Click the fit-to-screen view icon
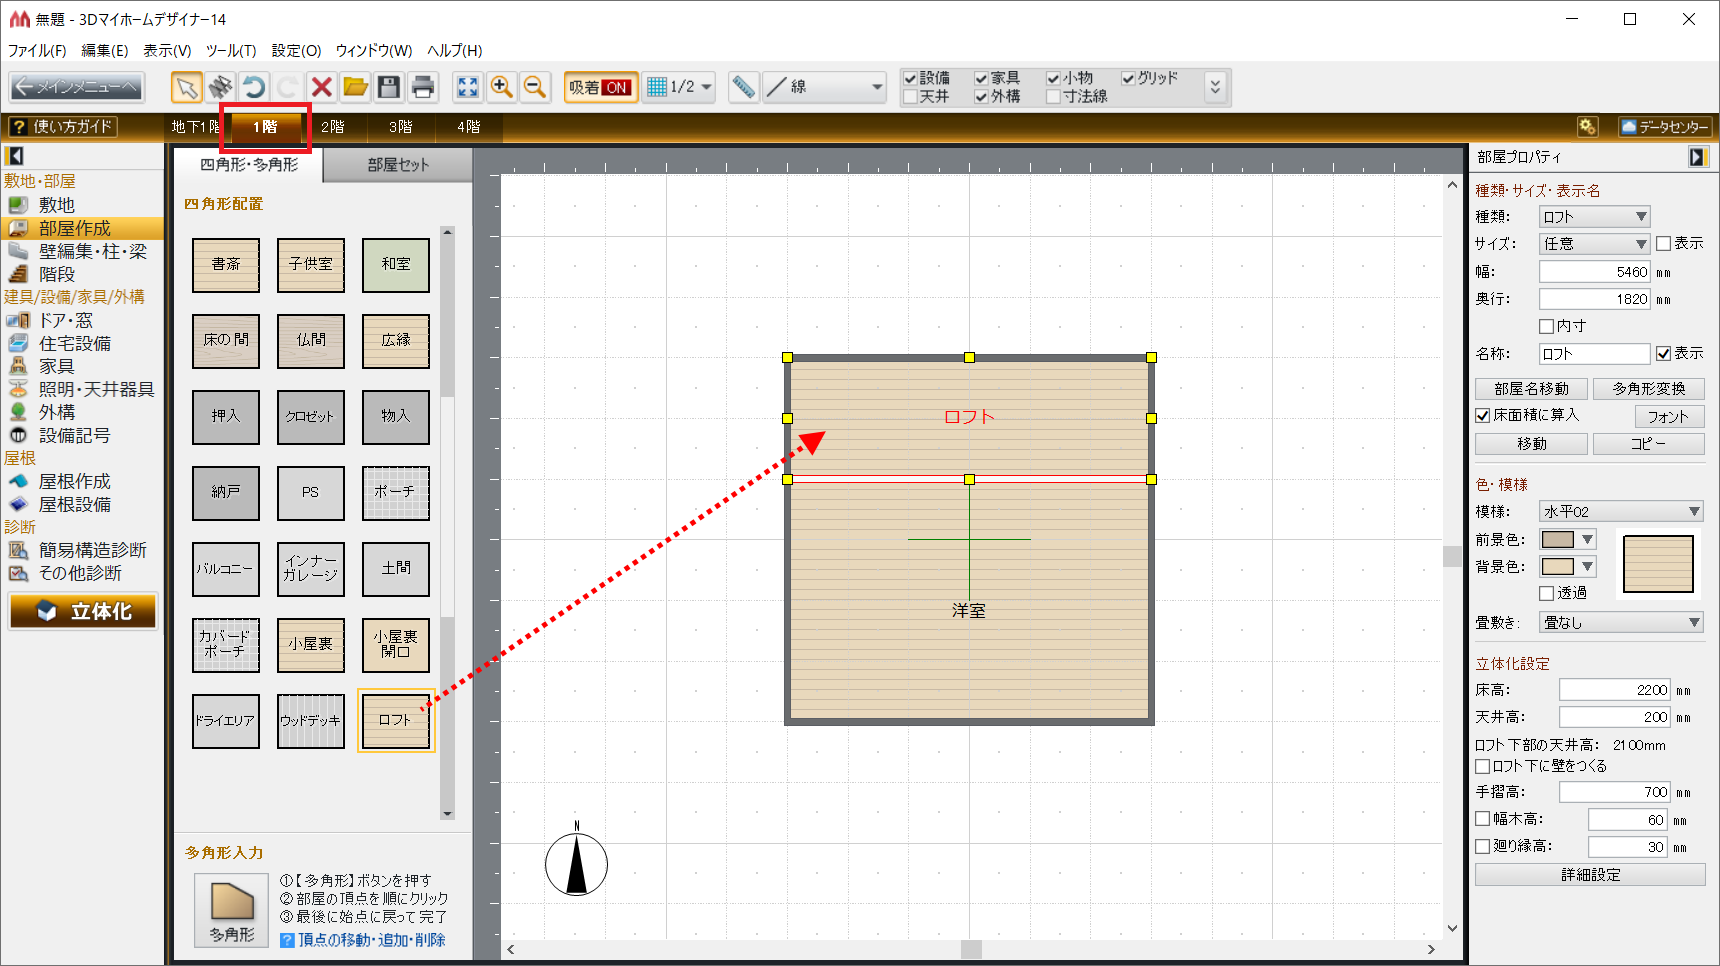 click(x=467, y=88)
